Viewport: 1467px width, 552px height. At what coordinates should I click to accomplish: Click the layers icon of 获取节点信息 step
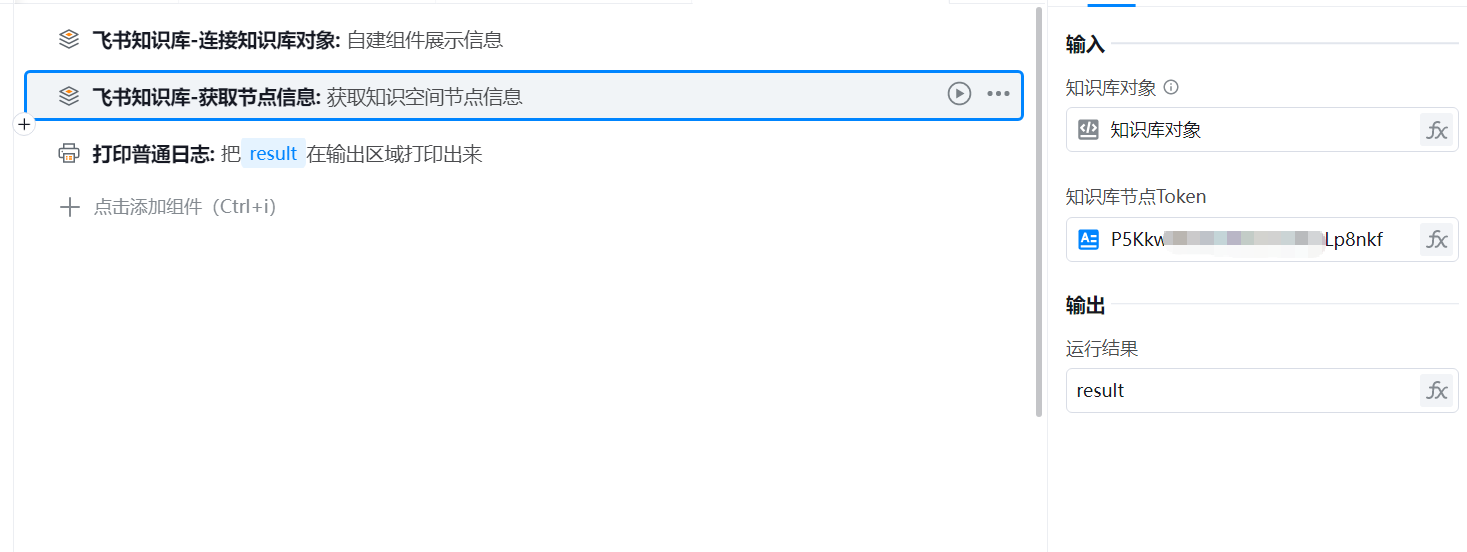[68, 96]
